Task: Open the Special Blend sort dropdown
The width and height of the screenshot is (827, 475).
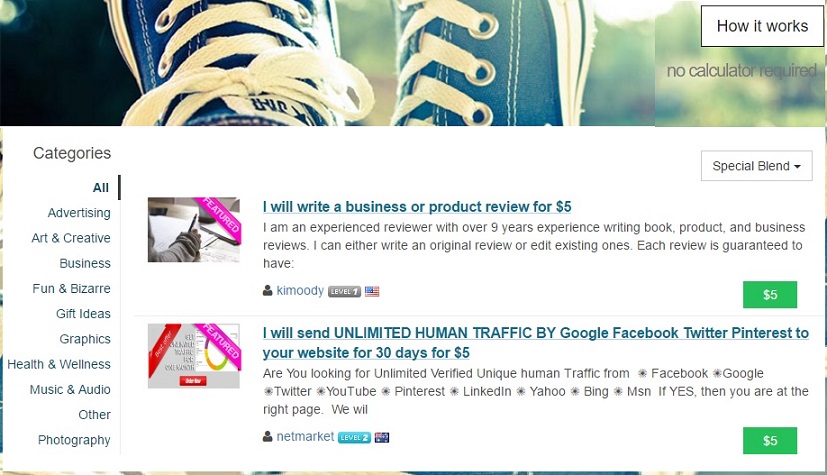Action: point(756,166)
